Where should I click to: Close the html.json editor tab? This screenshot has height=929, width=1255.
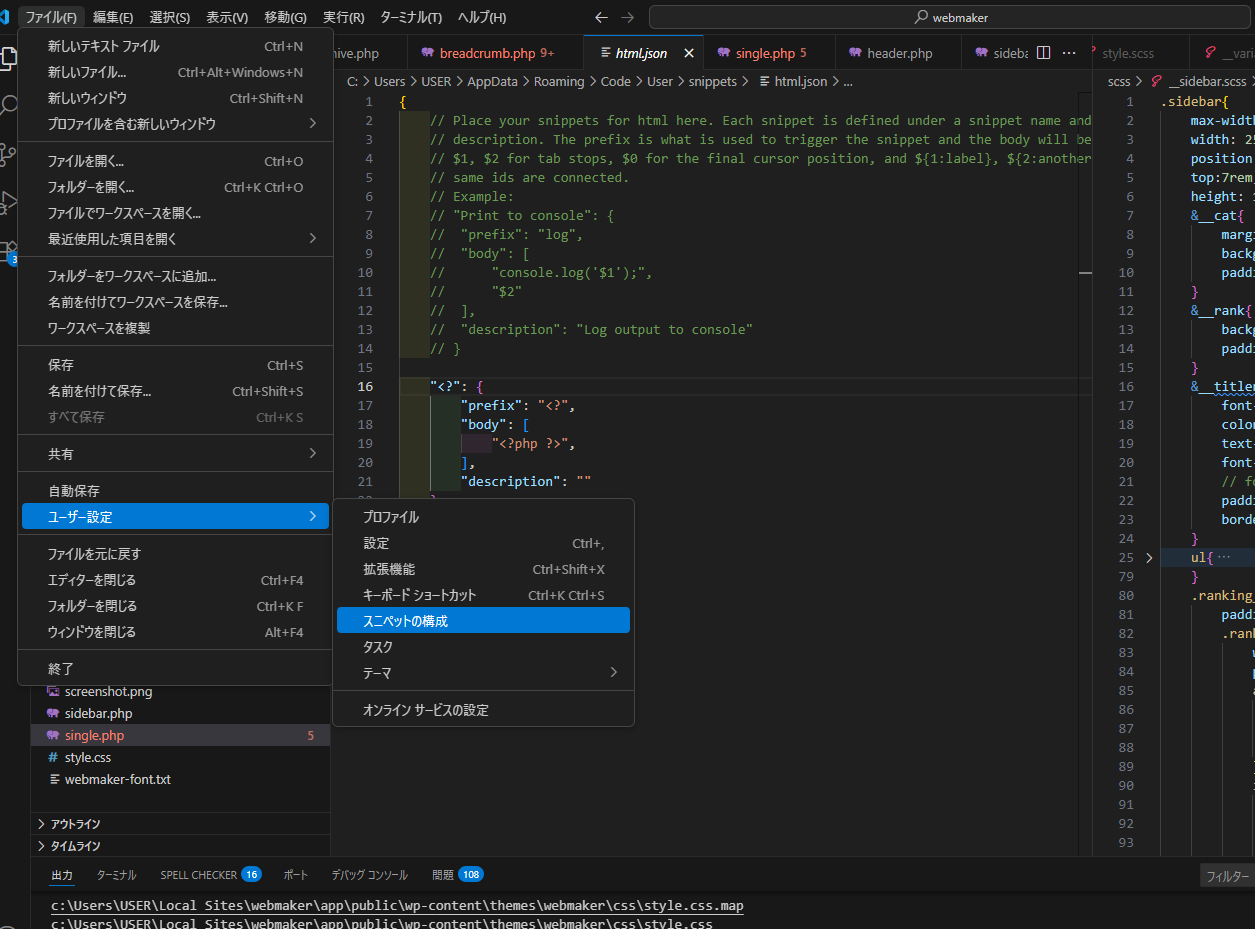click(x=688, y=53)
